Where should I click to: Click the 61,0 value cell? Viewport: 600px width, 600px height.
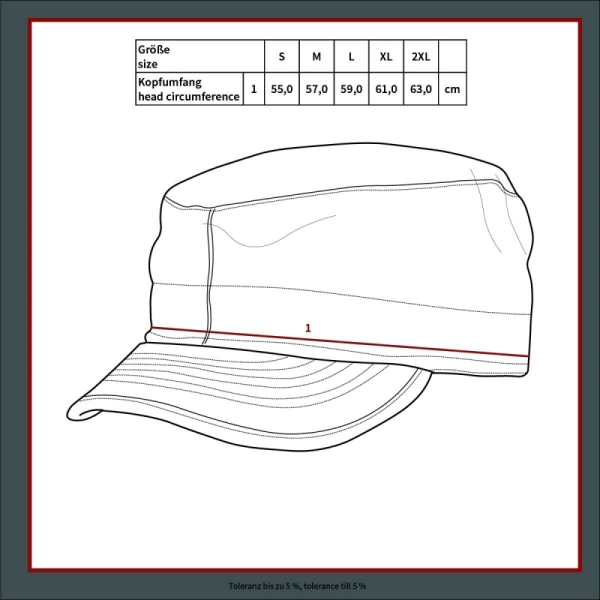tap(386, 89)
